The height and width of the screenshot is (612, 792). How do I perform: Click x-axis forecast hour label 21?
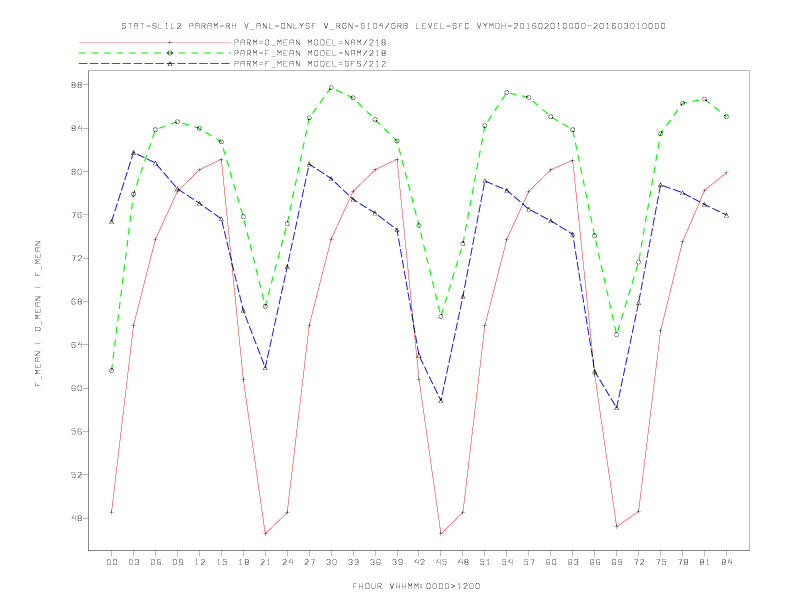(x=265, y=562)
